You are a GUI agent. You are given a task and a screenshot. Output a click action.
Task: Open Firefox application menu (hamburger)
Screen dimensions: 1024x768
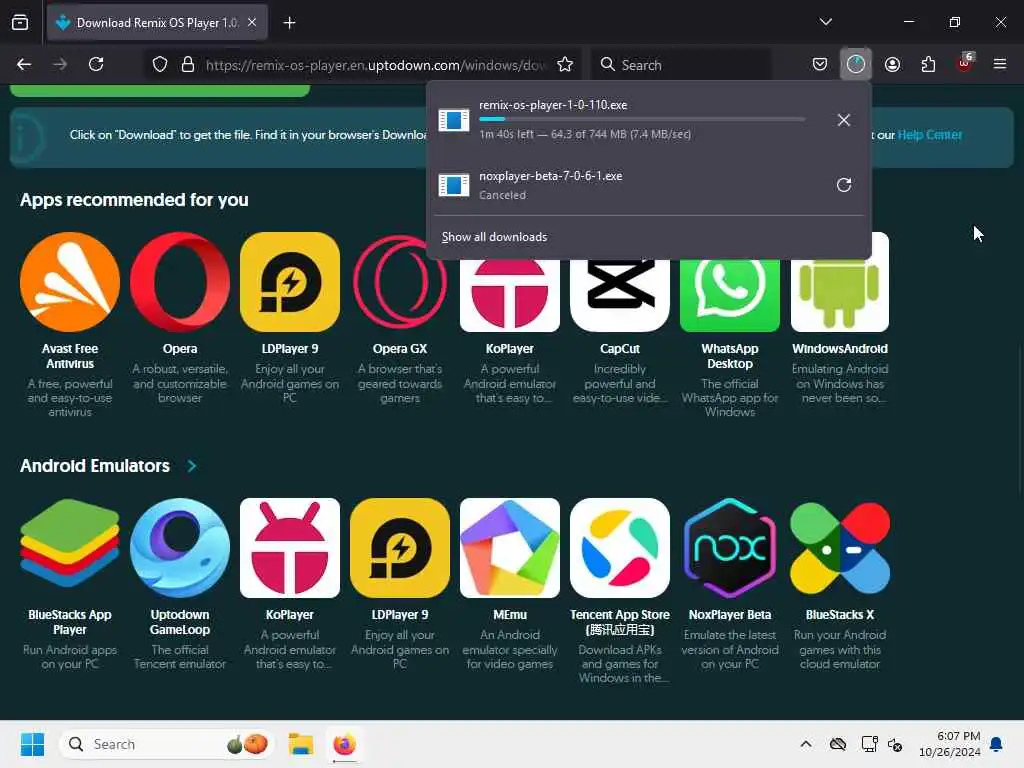point(1000,64)
